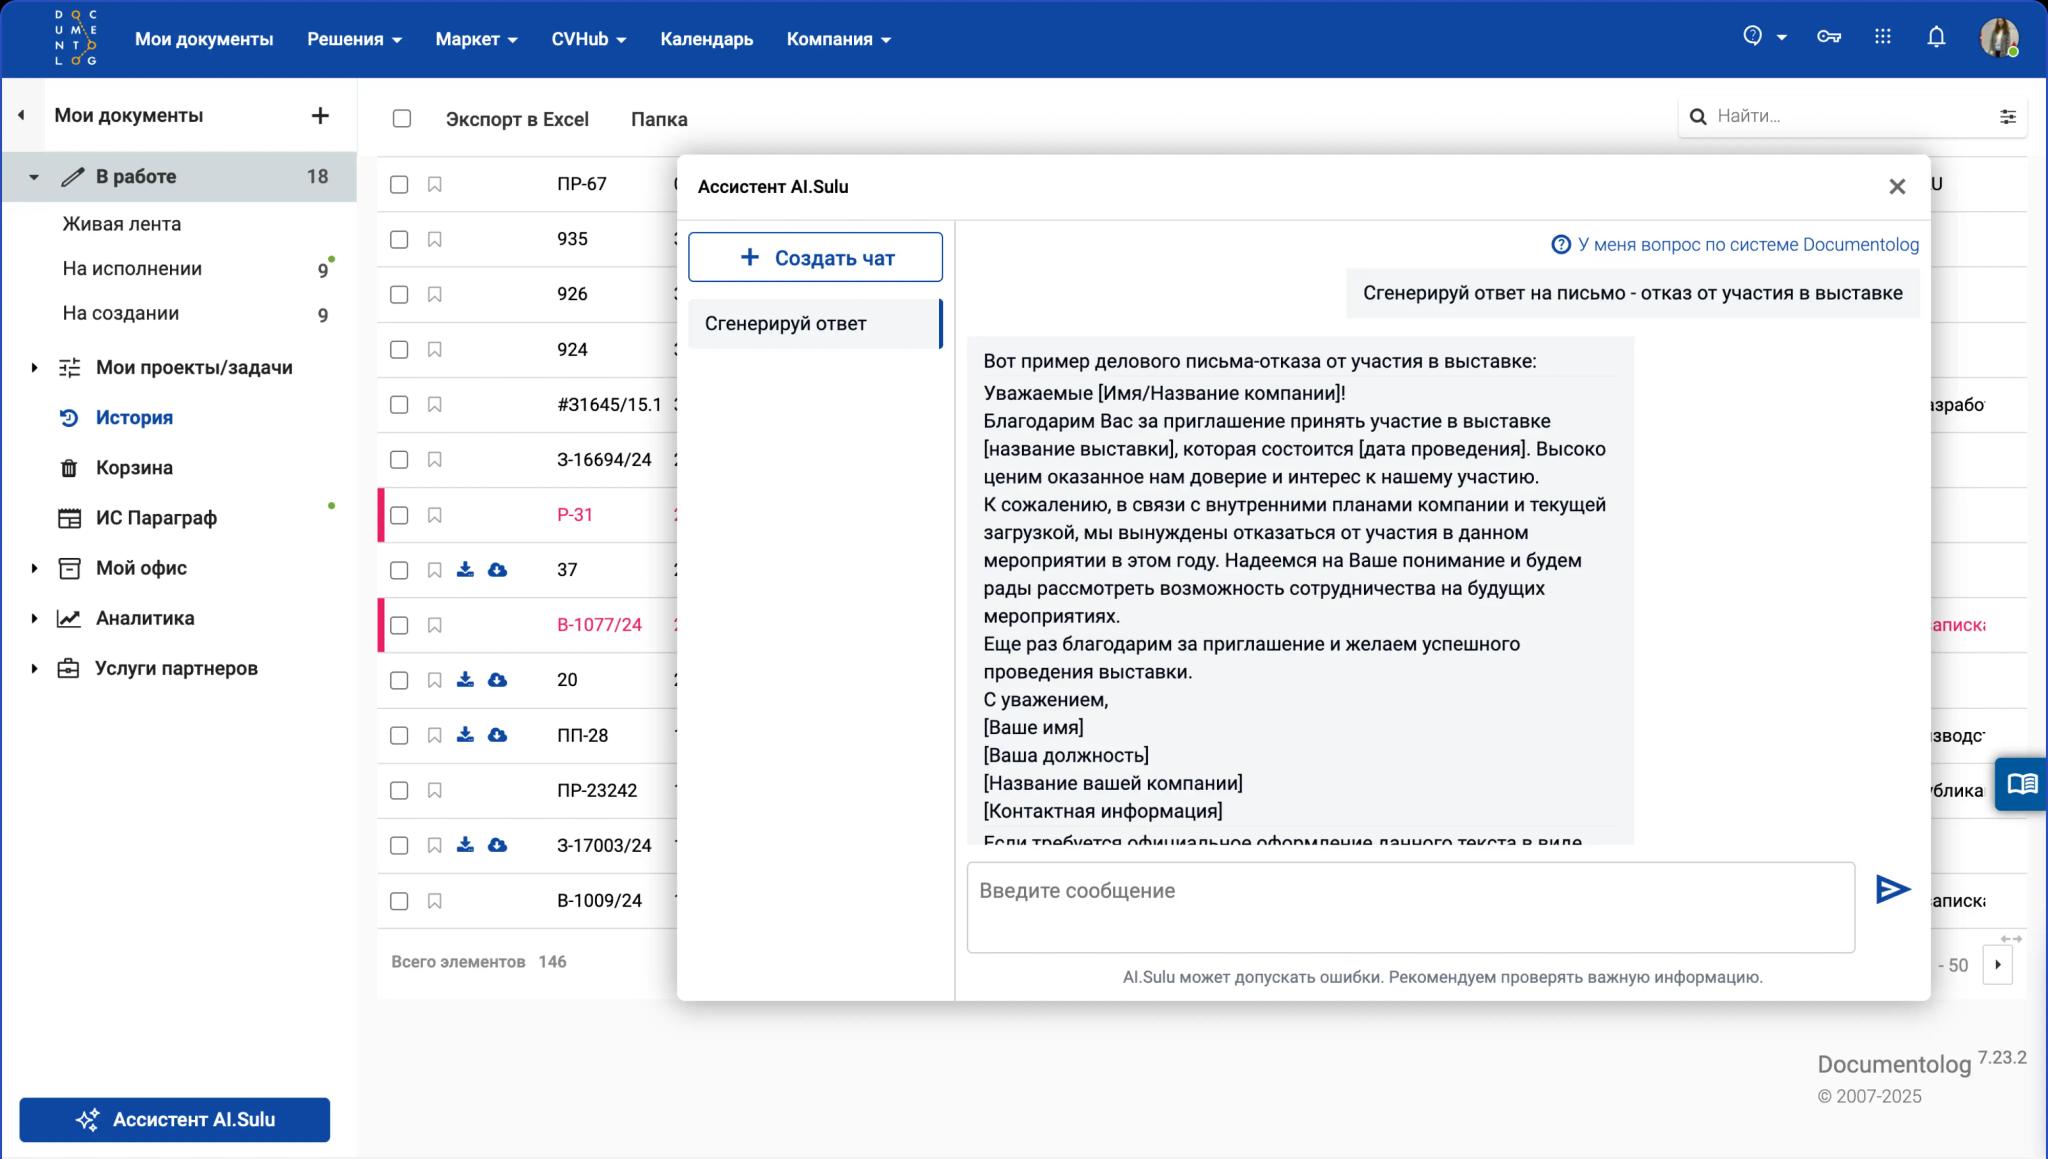Tick the select-all checkbox near Экспорт
Screen dimensions: 2048x1159
click(x=402, y=119)
